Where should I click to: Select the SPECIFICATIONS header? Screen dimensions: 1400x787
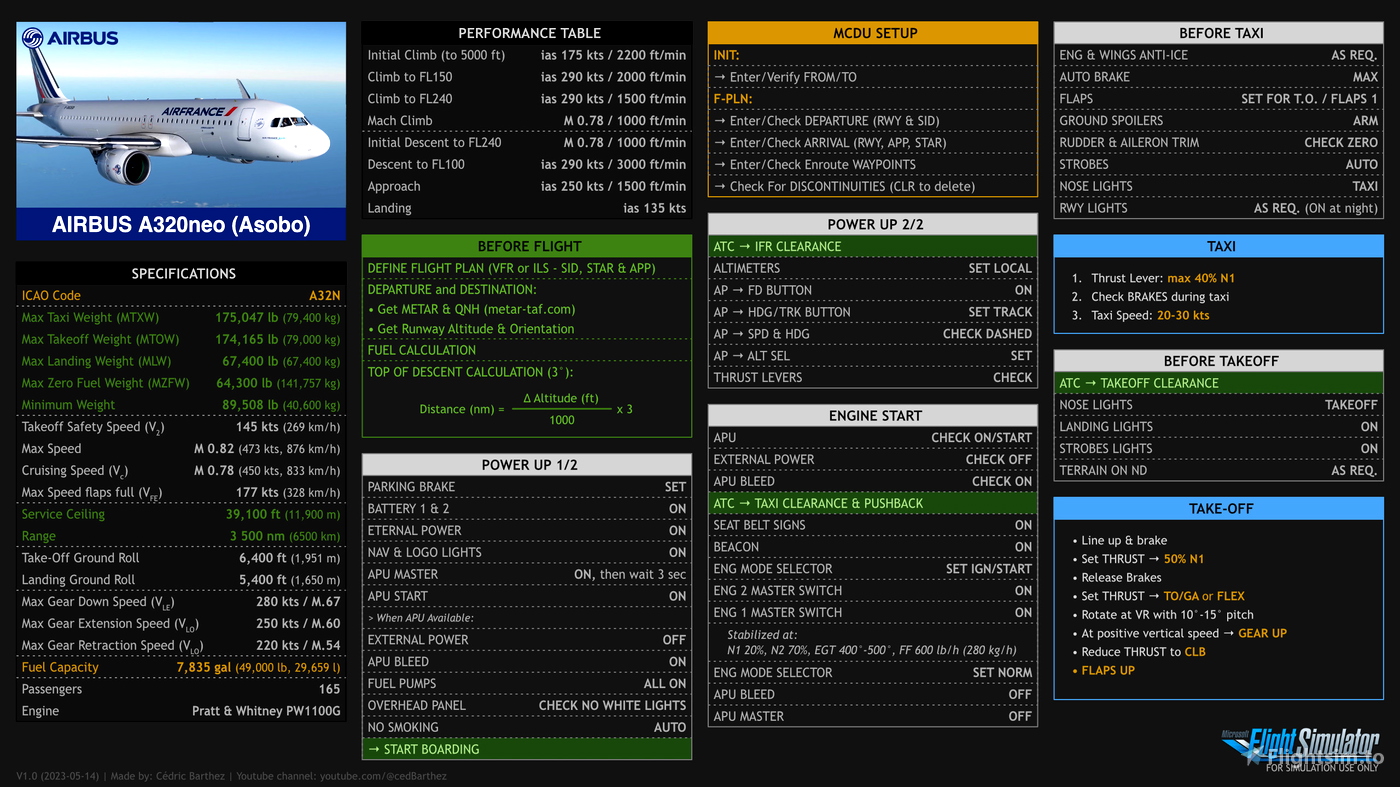click(x=183, y=273)
